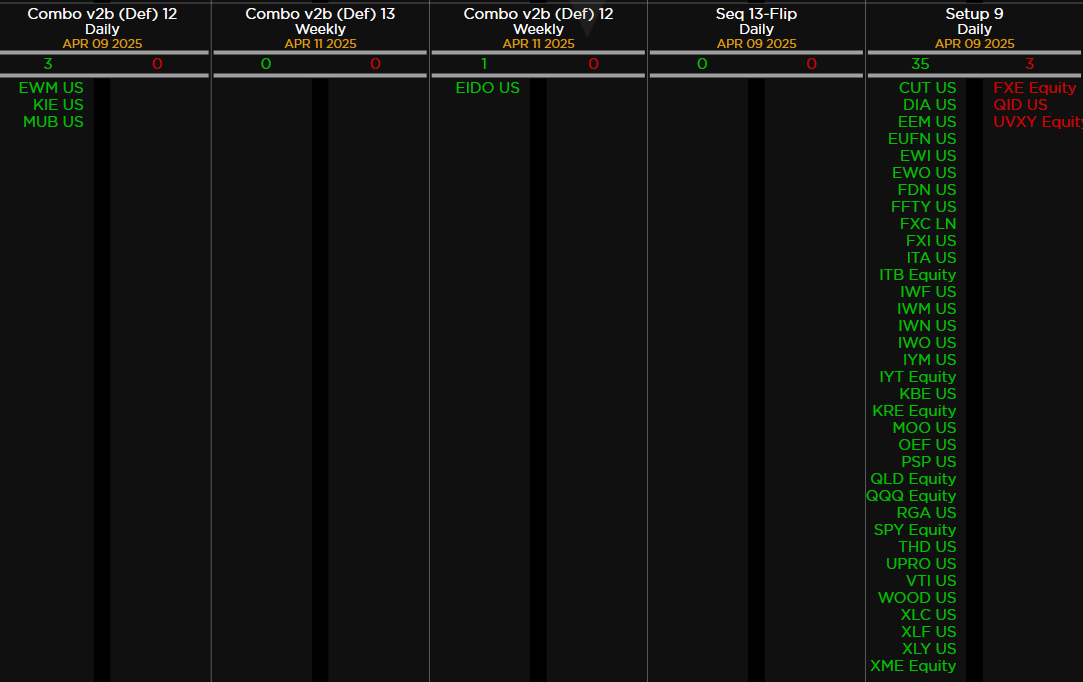Screen dimensions: 1083x682
Task: Click the XLY US ticker
Action: pyautogui.click(x=930, y=649)
